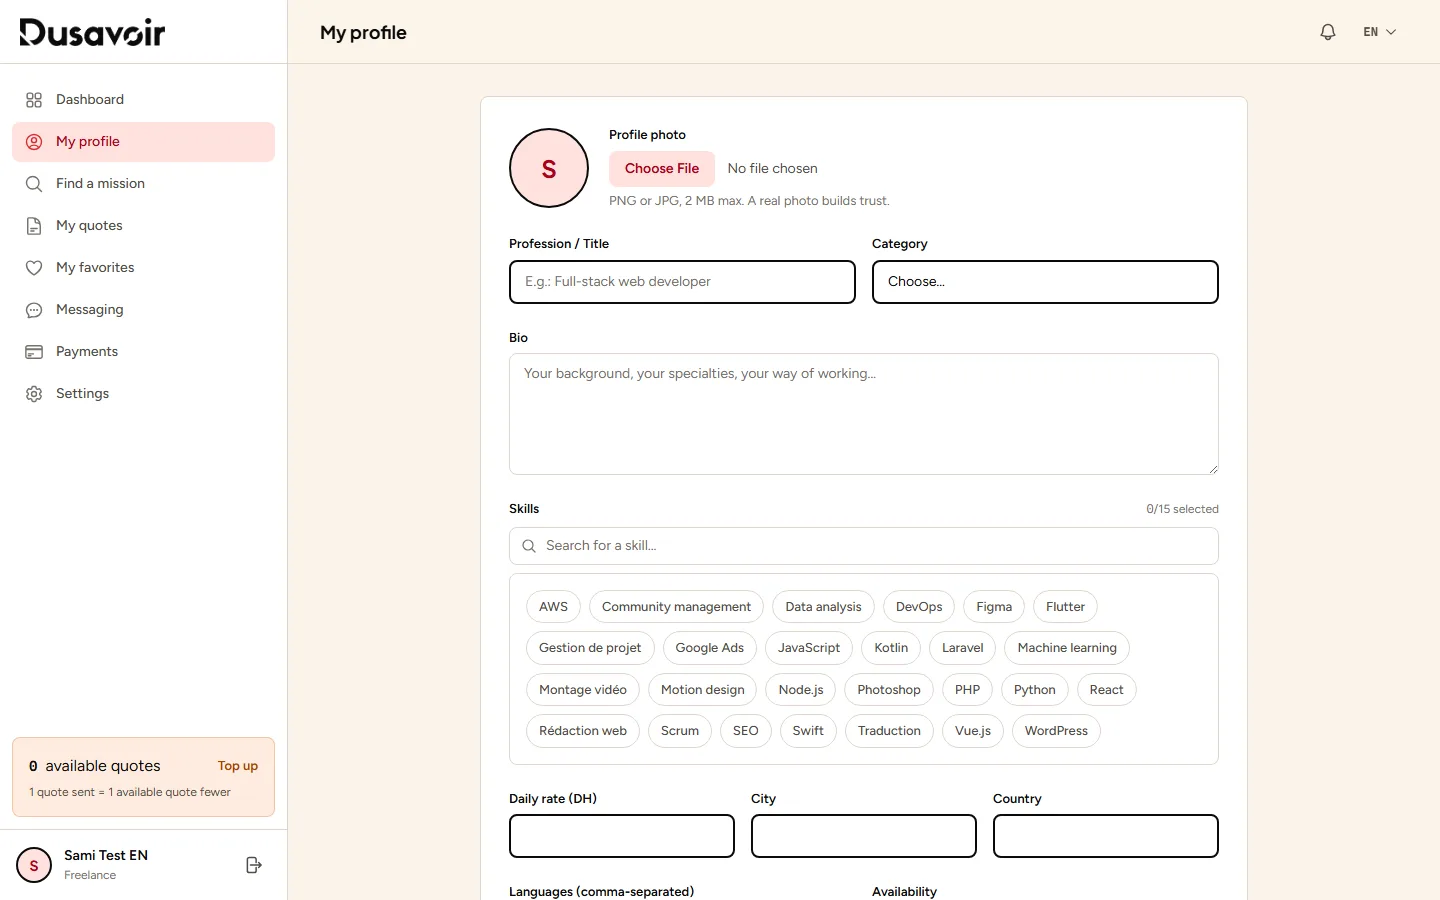Screen dimensions: 1440x900
Task: Click the Country input field
Action: click(1106, 836)
